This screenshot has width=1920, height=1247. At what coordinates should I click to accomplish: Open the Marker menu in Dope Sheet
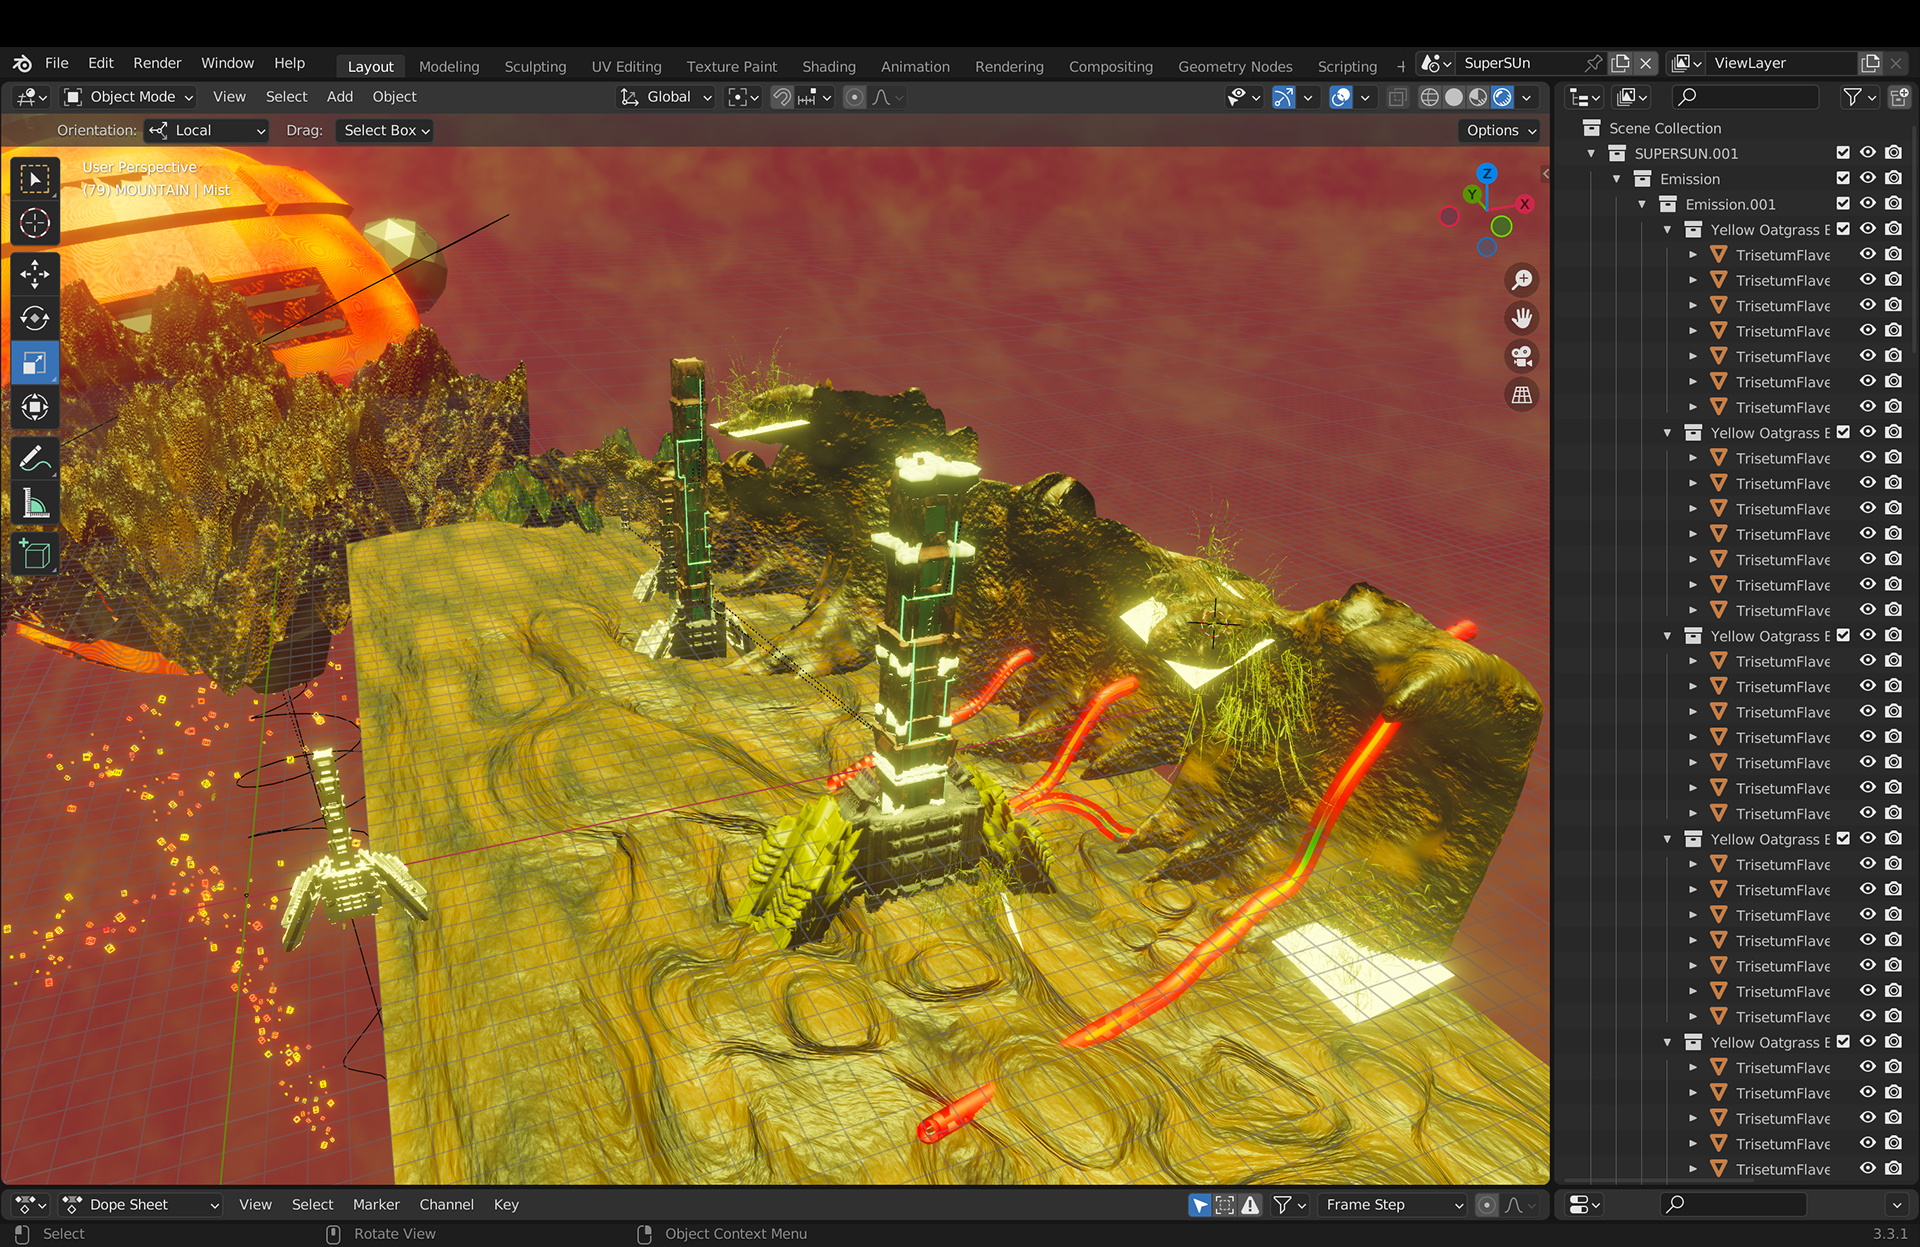(375, 1205)
